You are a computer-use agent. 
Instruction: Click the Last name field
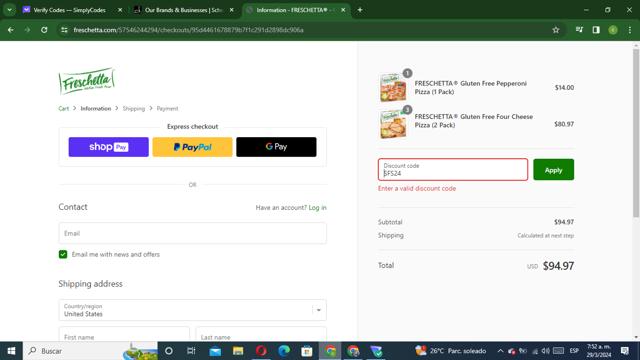click(261, 335)
